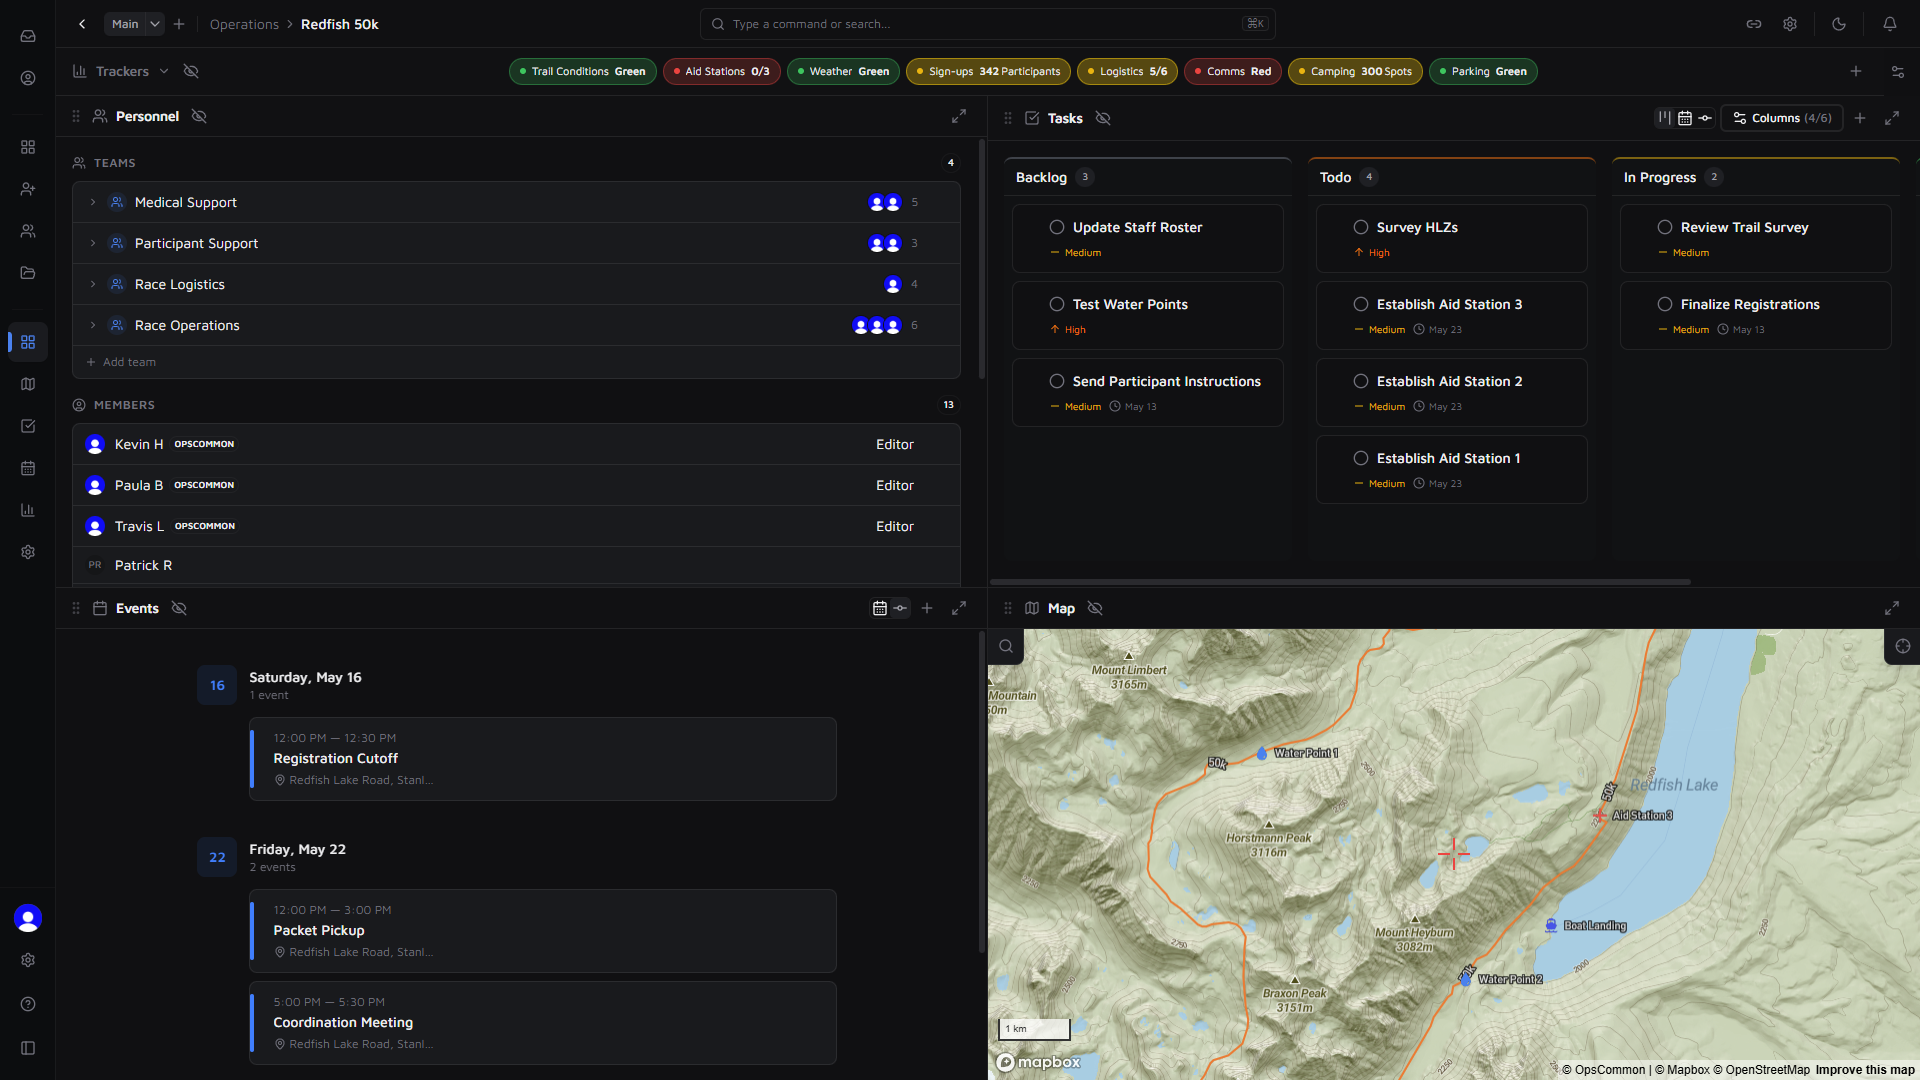Mark Test Water Points task complete
The height and width of the screenshot is (1080, 1920).
click(x=1057, y=304)
